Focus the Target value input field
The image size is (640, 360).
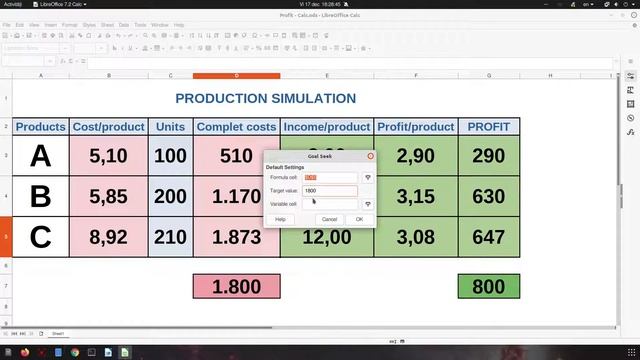[330, 191]
